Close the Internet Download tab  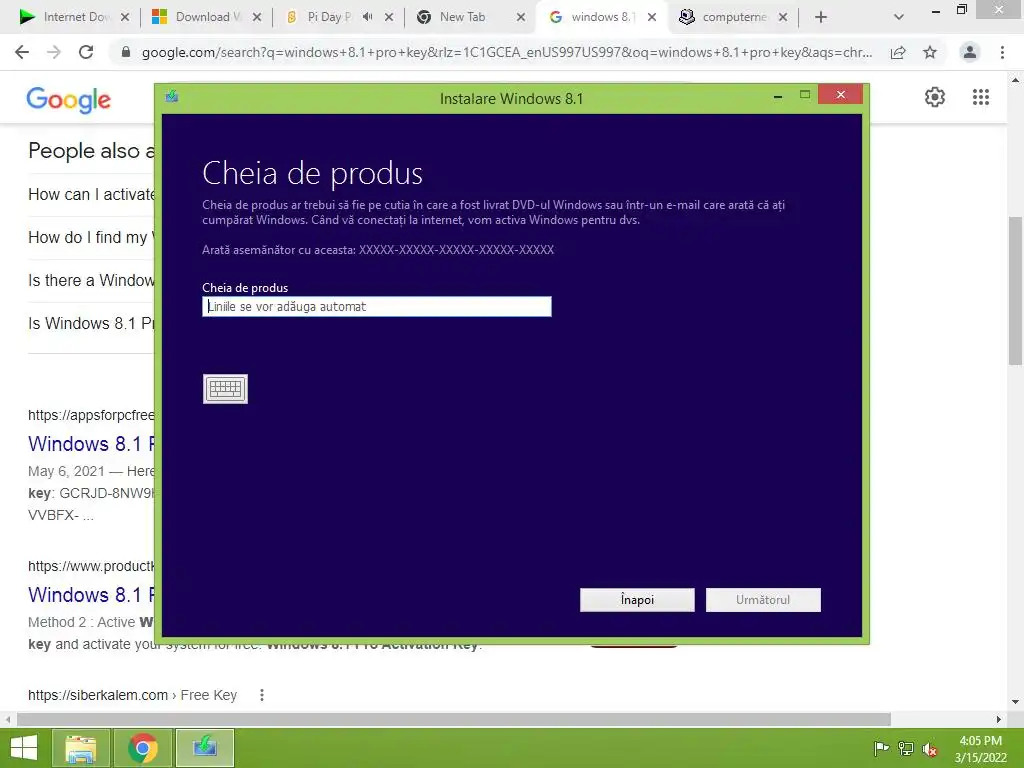point(125,18)
